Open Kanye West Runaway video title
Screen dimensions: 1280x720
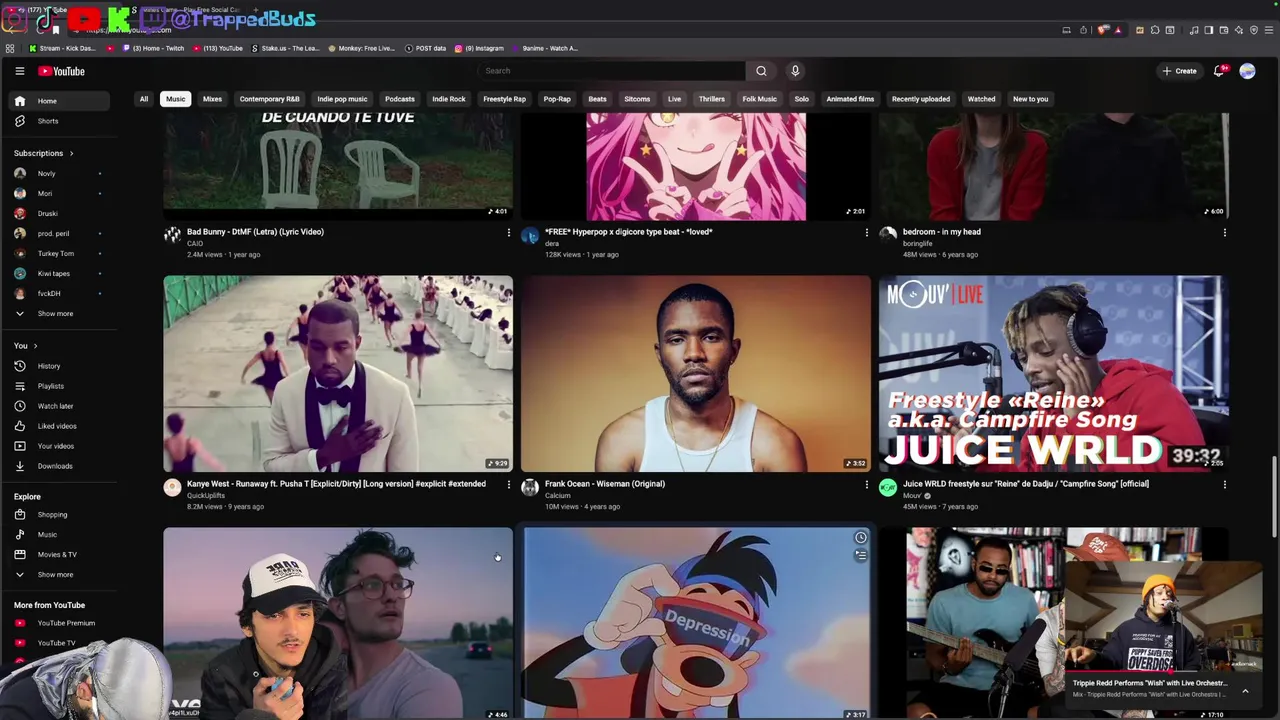tap(336, 484)
